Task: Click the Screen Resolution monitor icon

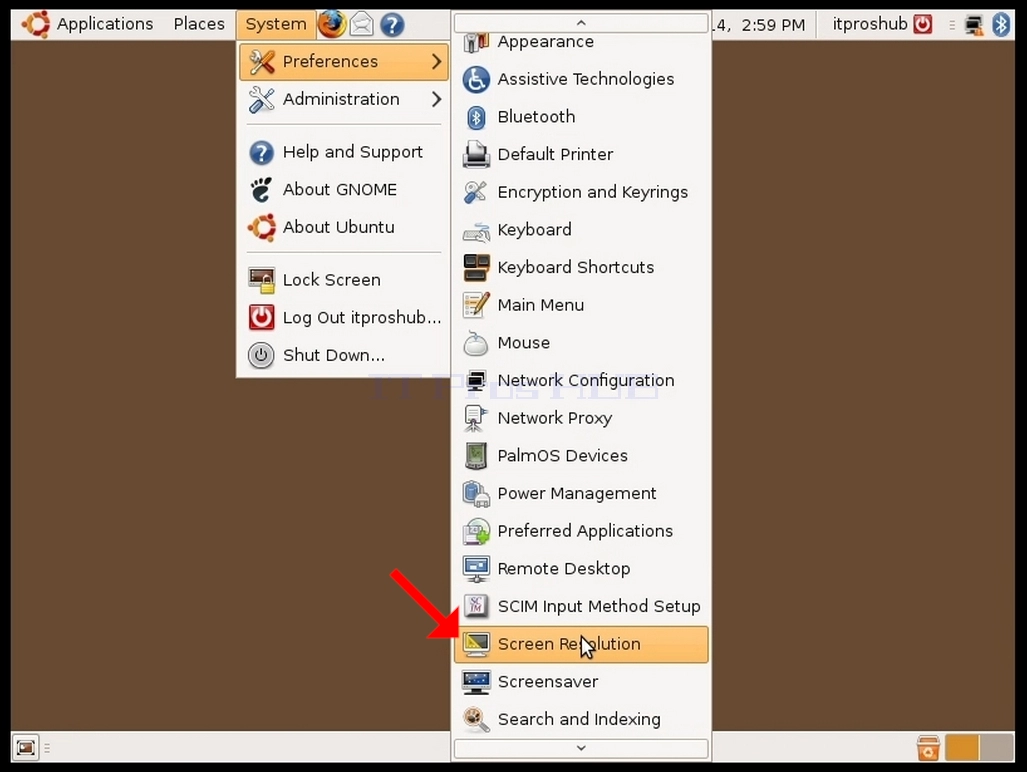Action: coord(476,644)
